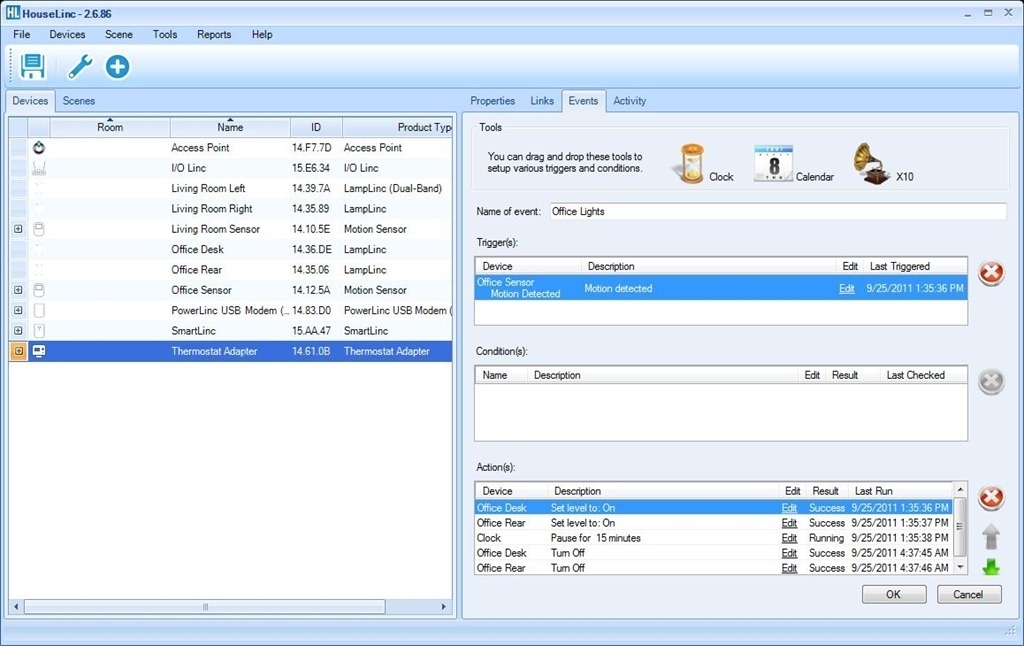Sort devices by Room column header

point(110,127)
